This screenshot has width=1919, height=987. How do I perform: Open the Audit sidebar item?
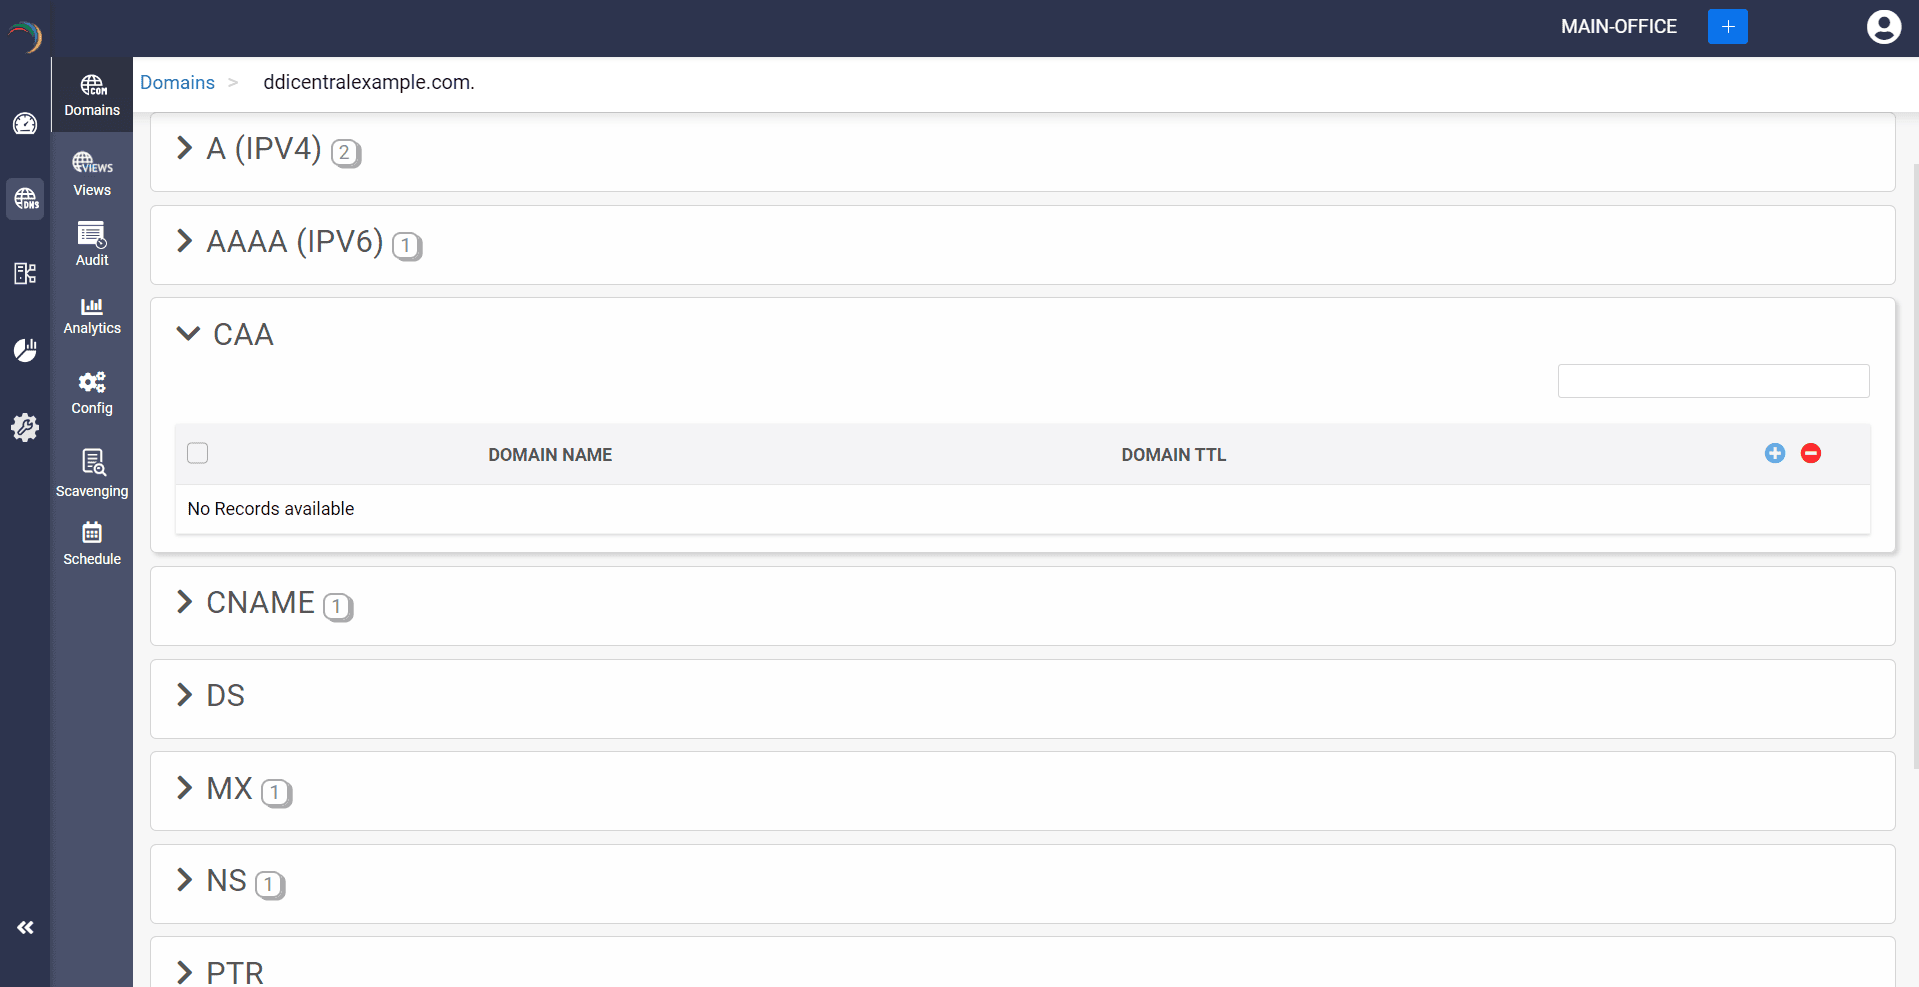coord(92,245)
